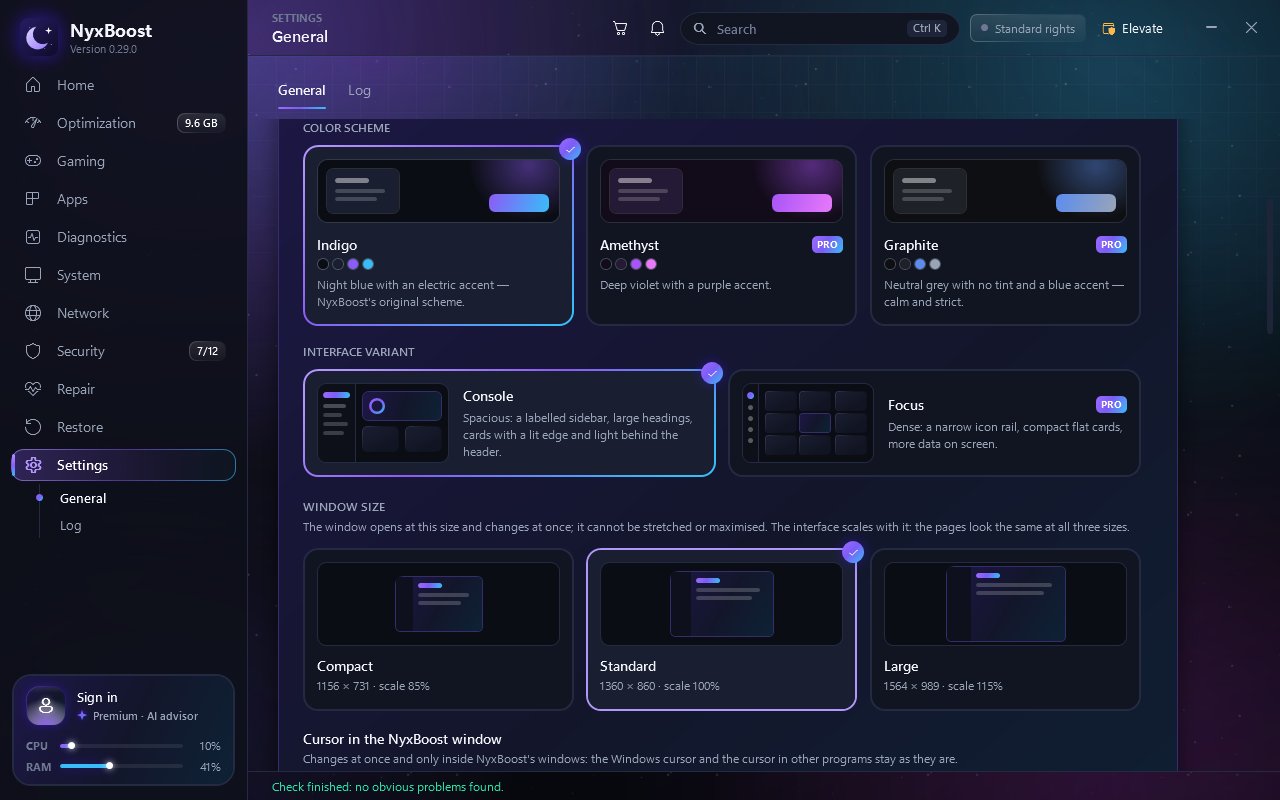Switch to the General tab
The width and height of the screenshot is (1280, 800).
(x=301, y=90)
